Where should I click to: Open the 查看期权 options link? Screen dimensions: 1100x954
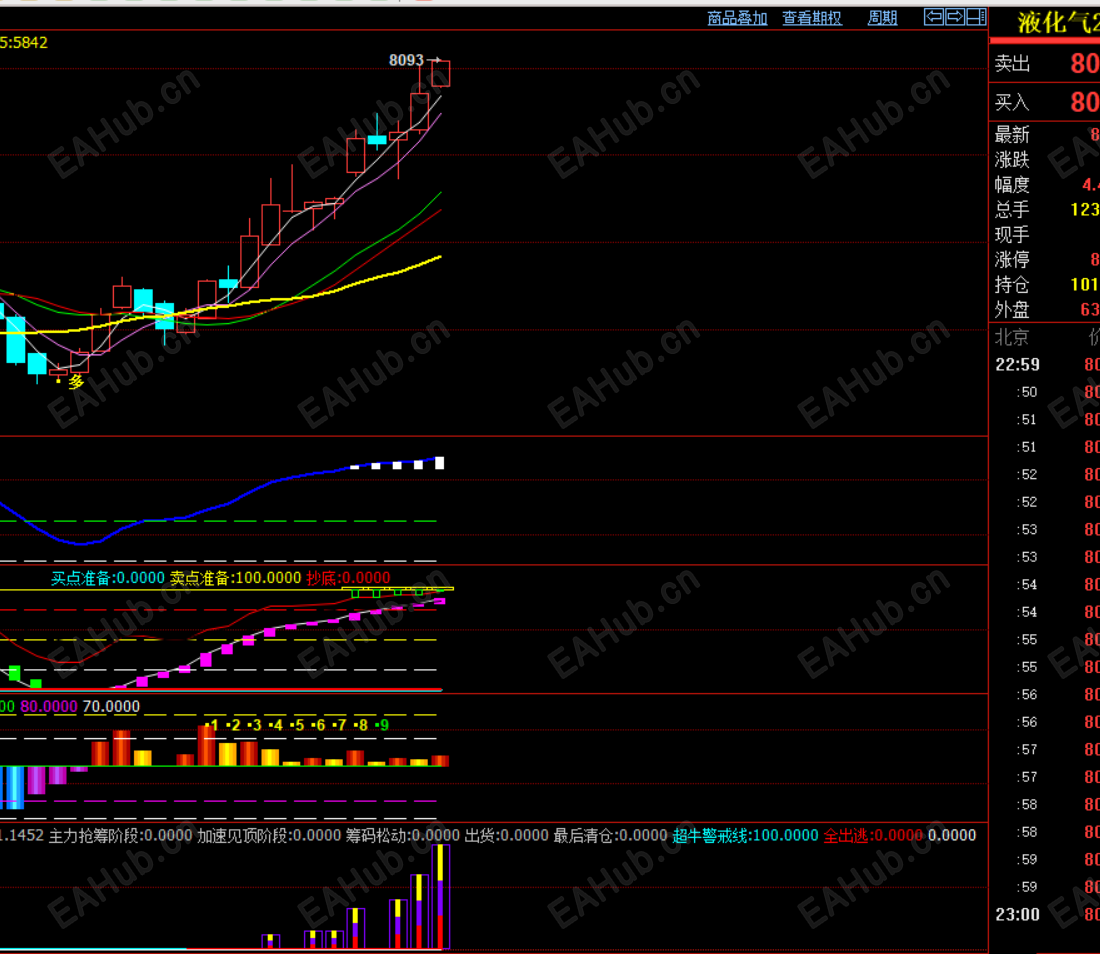click(x=812, y=18)
